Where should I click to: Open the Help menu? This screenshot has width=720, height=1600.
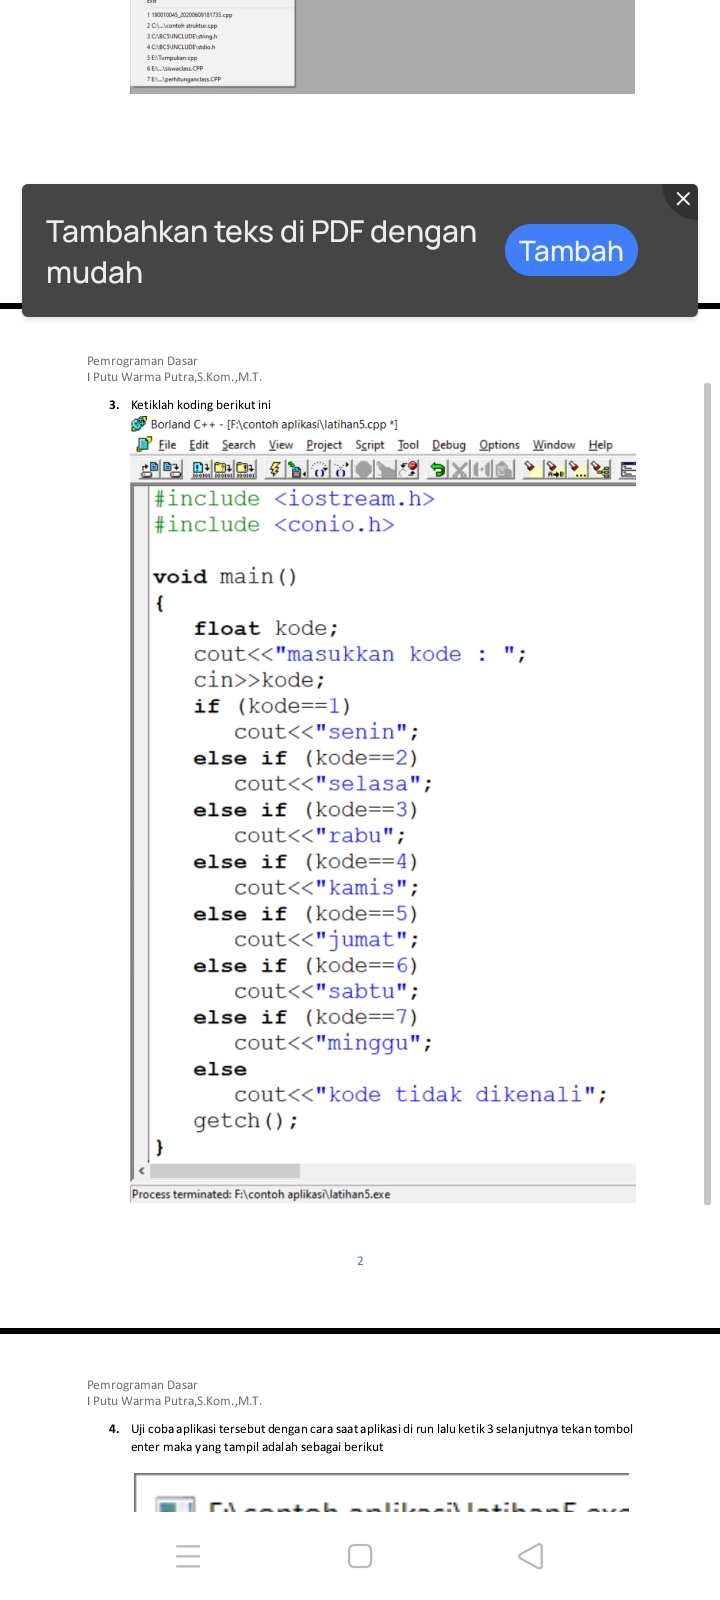pyautogui.click(x=600, y=445)
